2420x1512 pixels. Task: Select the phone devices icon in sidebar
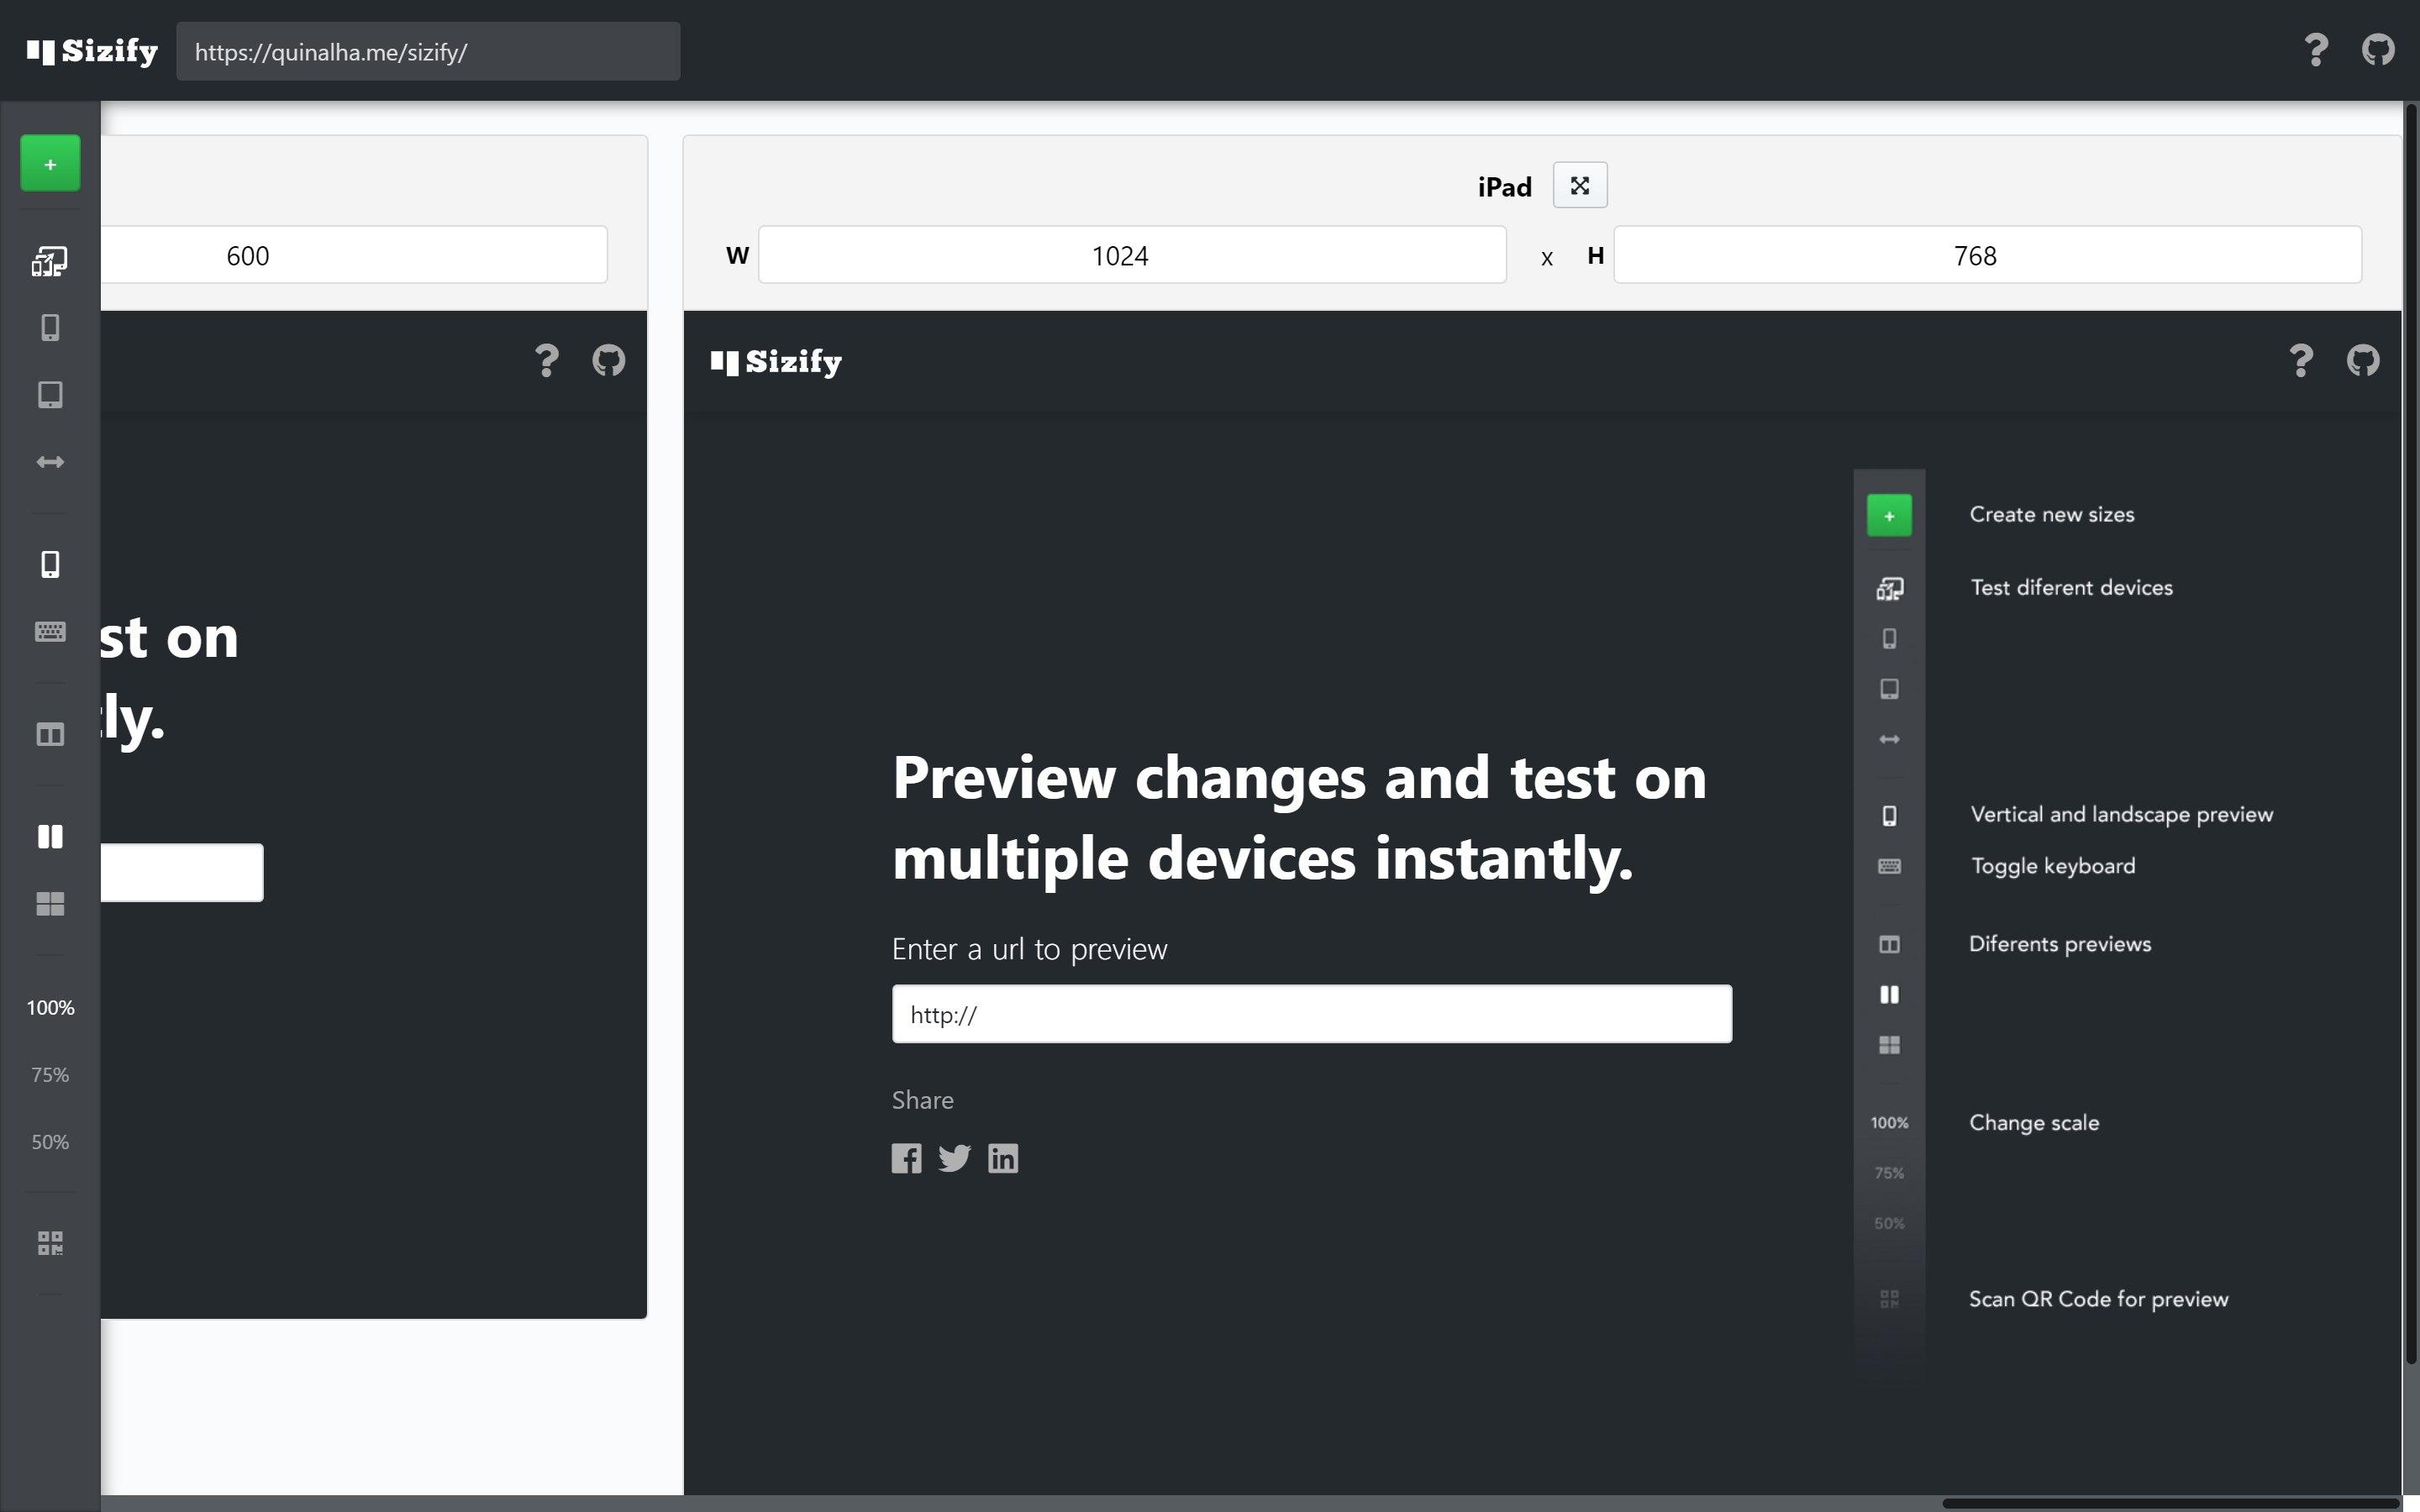point(50,328)
